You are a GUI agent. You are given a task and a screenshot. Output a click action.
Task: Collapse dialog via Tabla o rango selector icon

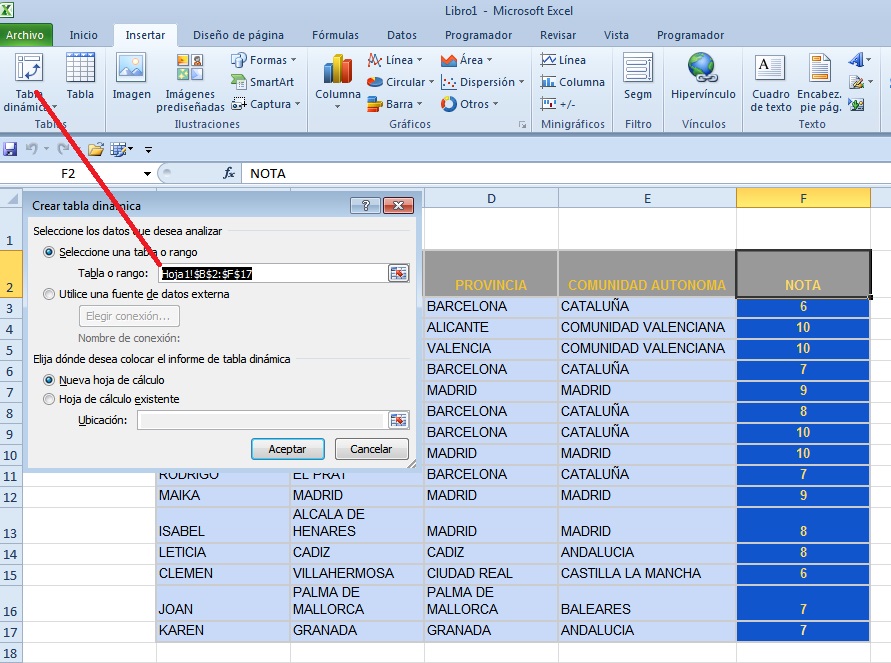pyautogui.click(x=398, y=273)
